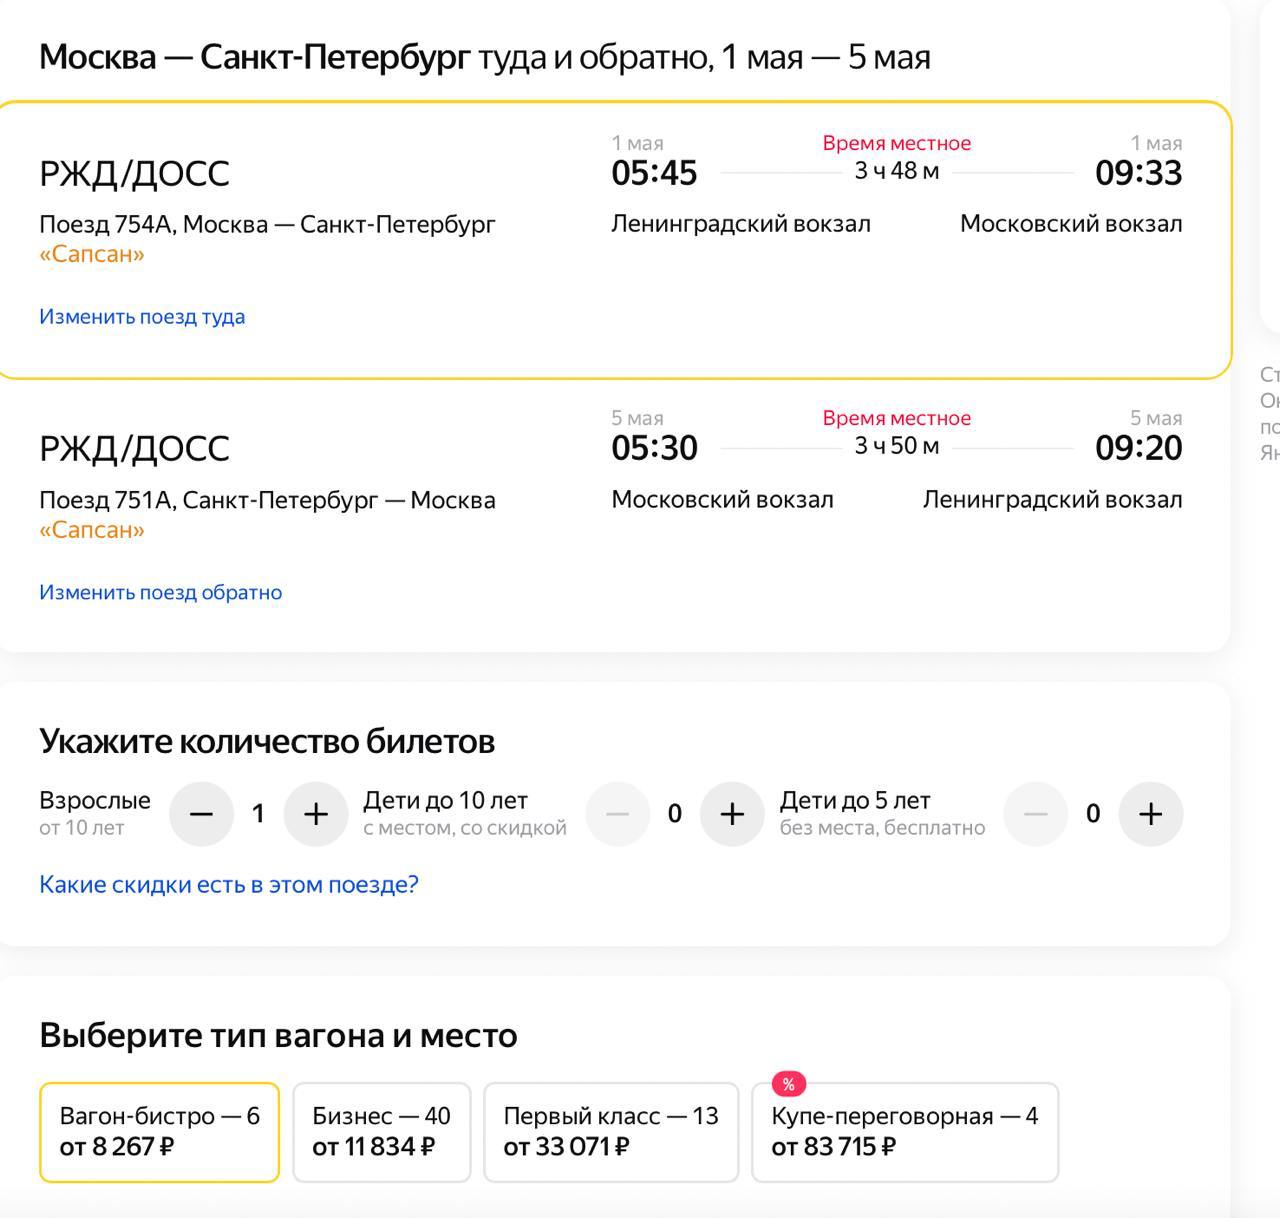
Task: Decrease children under 5 count
Action: coord(1035,814)
